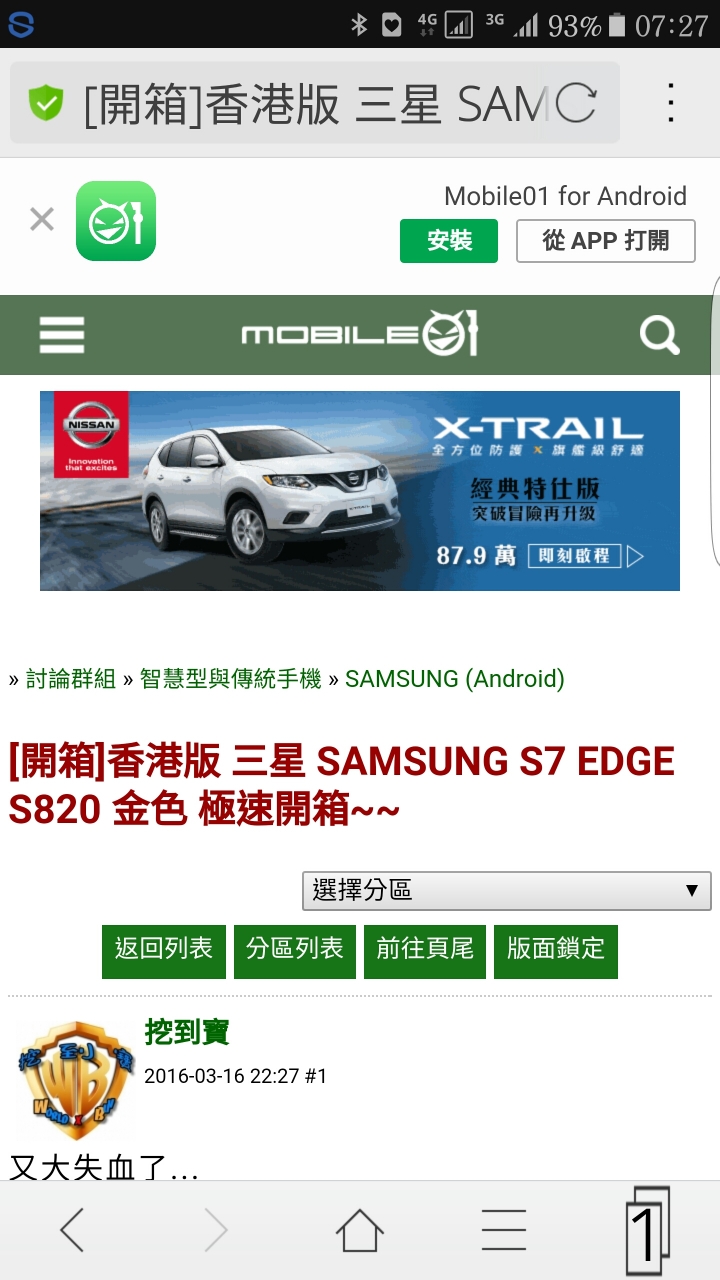Open the tab switcher showing 1

(x=648, y=1231)
